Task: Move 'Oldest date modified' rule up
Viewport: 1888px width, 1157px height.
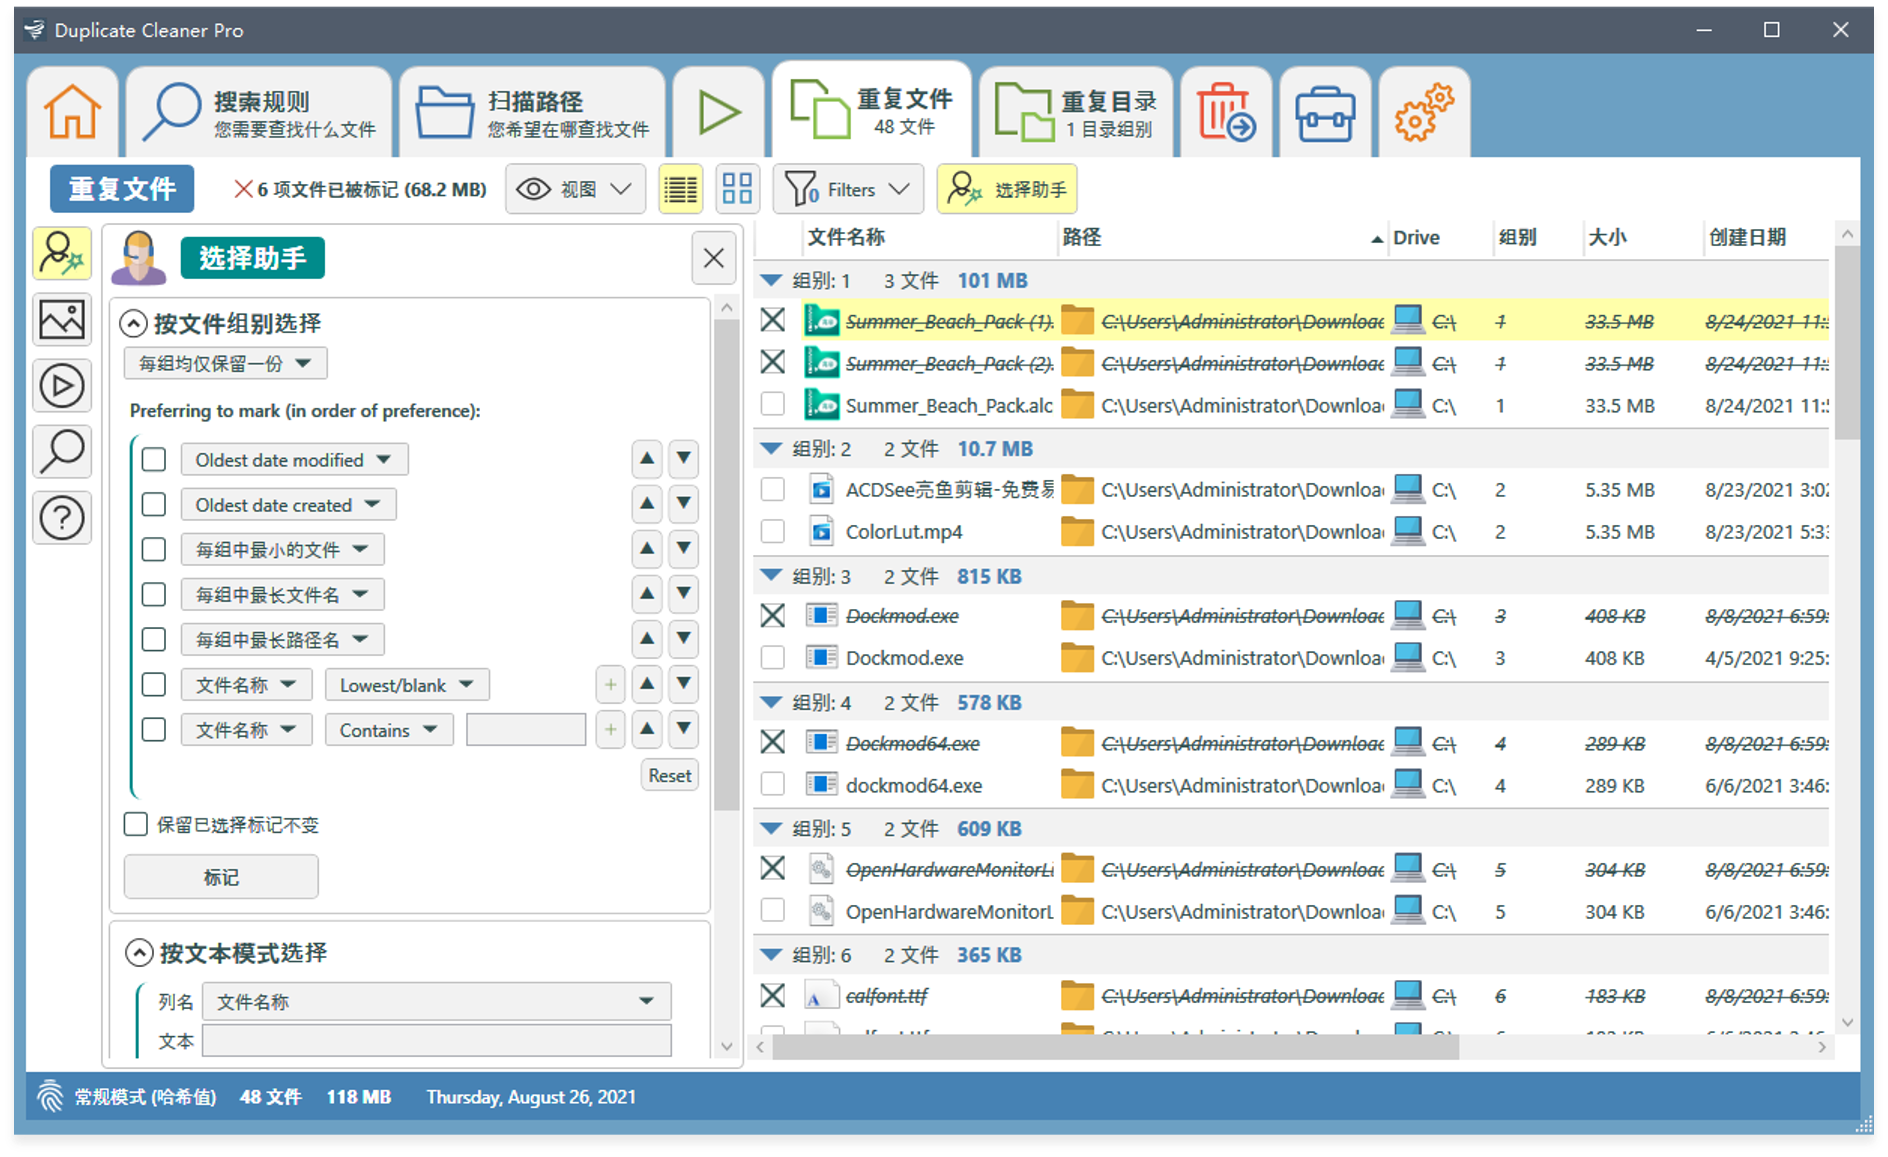Action: (647, 459)
